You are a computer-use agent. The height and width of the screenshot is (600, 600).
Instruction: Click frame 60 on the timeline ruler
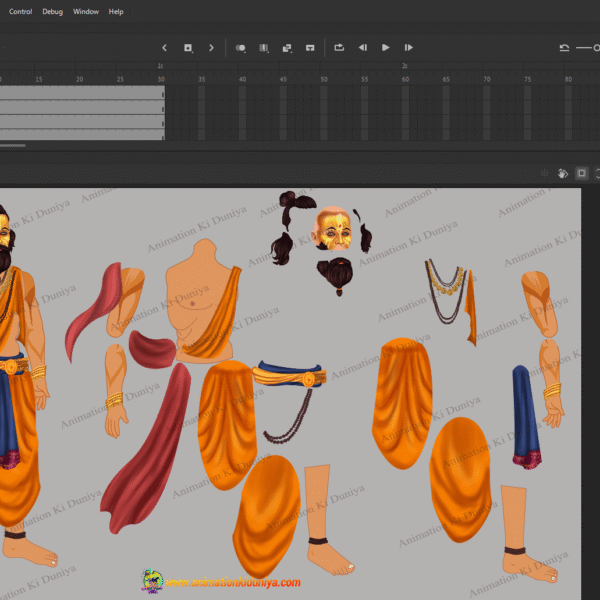click(405, 79)
